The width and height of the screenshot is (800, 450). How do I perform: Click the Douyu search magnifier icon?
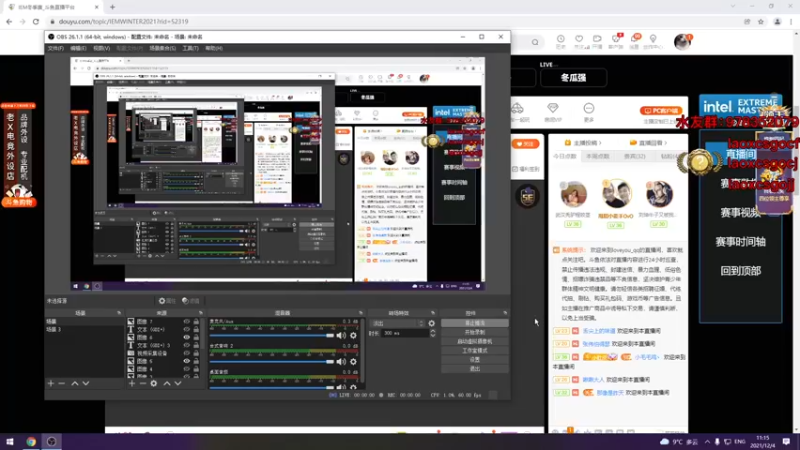[535, 42]
